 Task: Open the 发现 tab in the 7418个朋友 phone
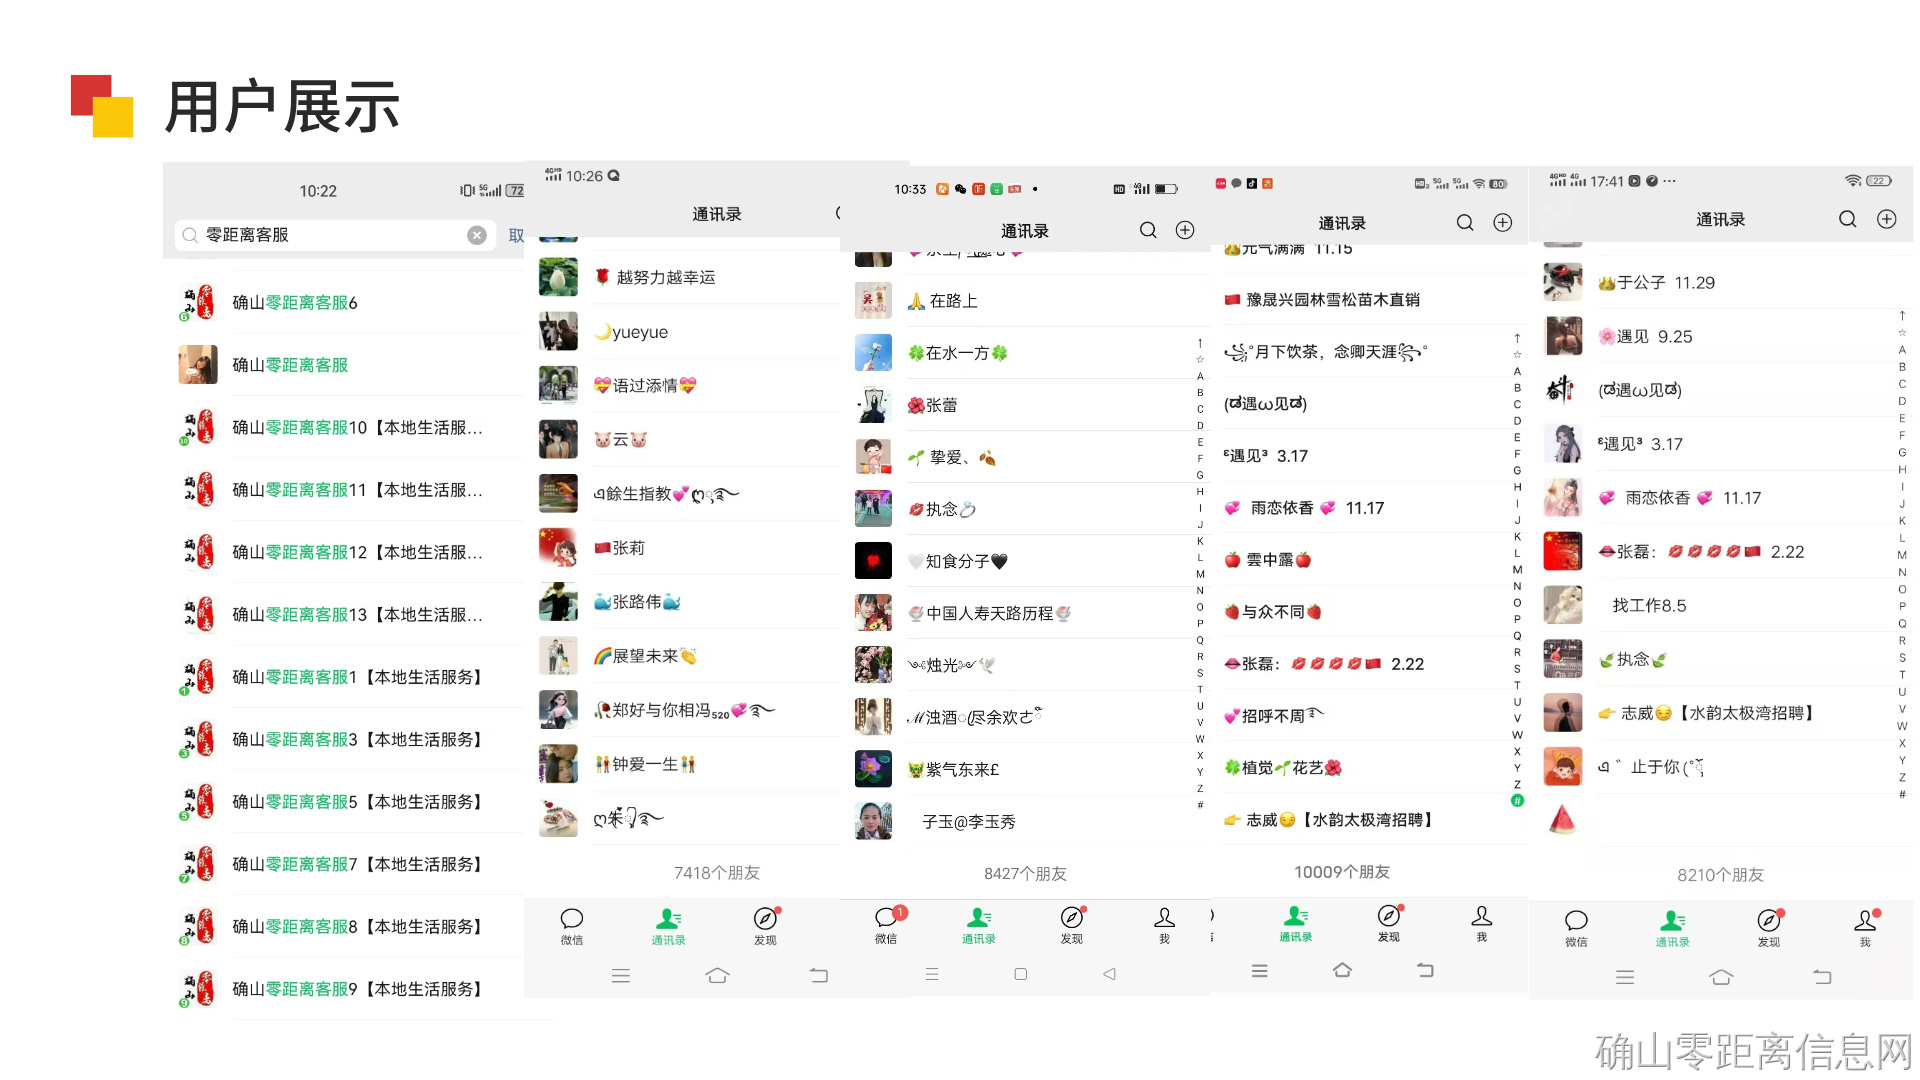click(765, 926)
